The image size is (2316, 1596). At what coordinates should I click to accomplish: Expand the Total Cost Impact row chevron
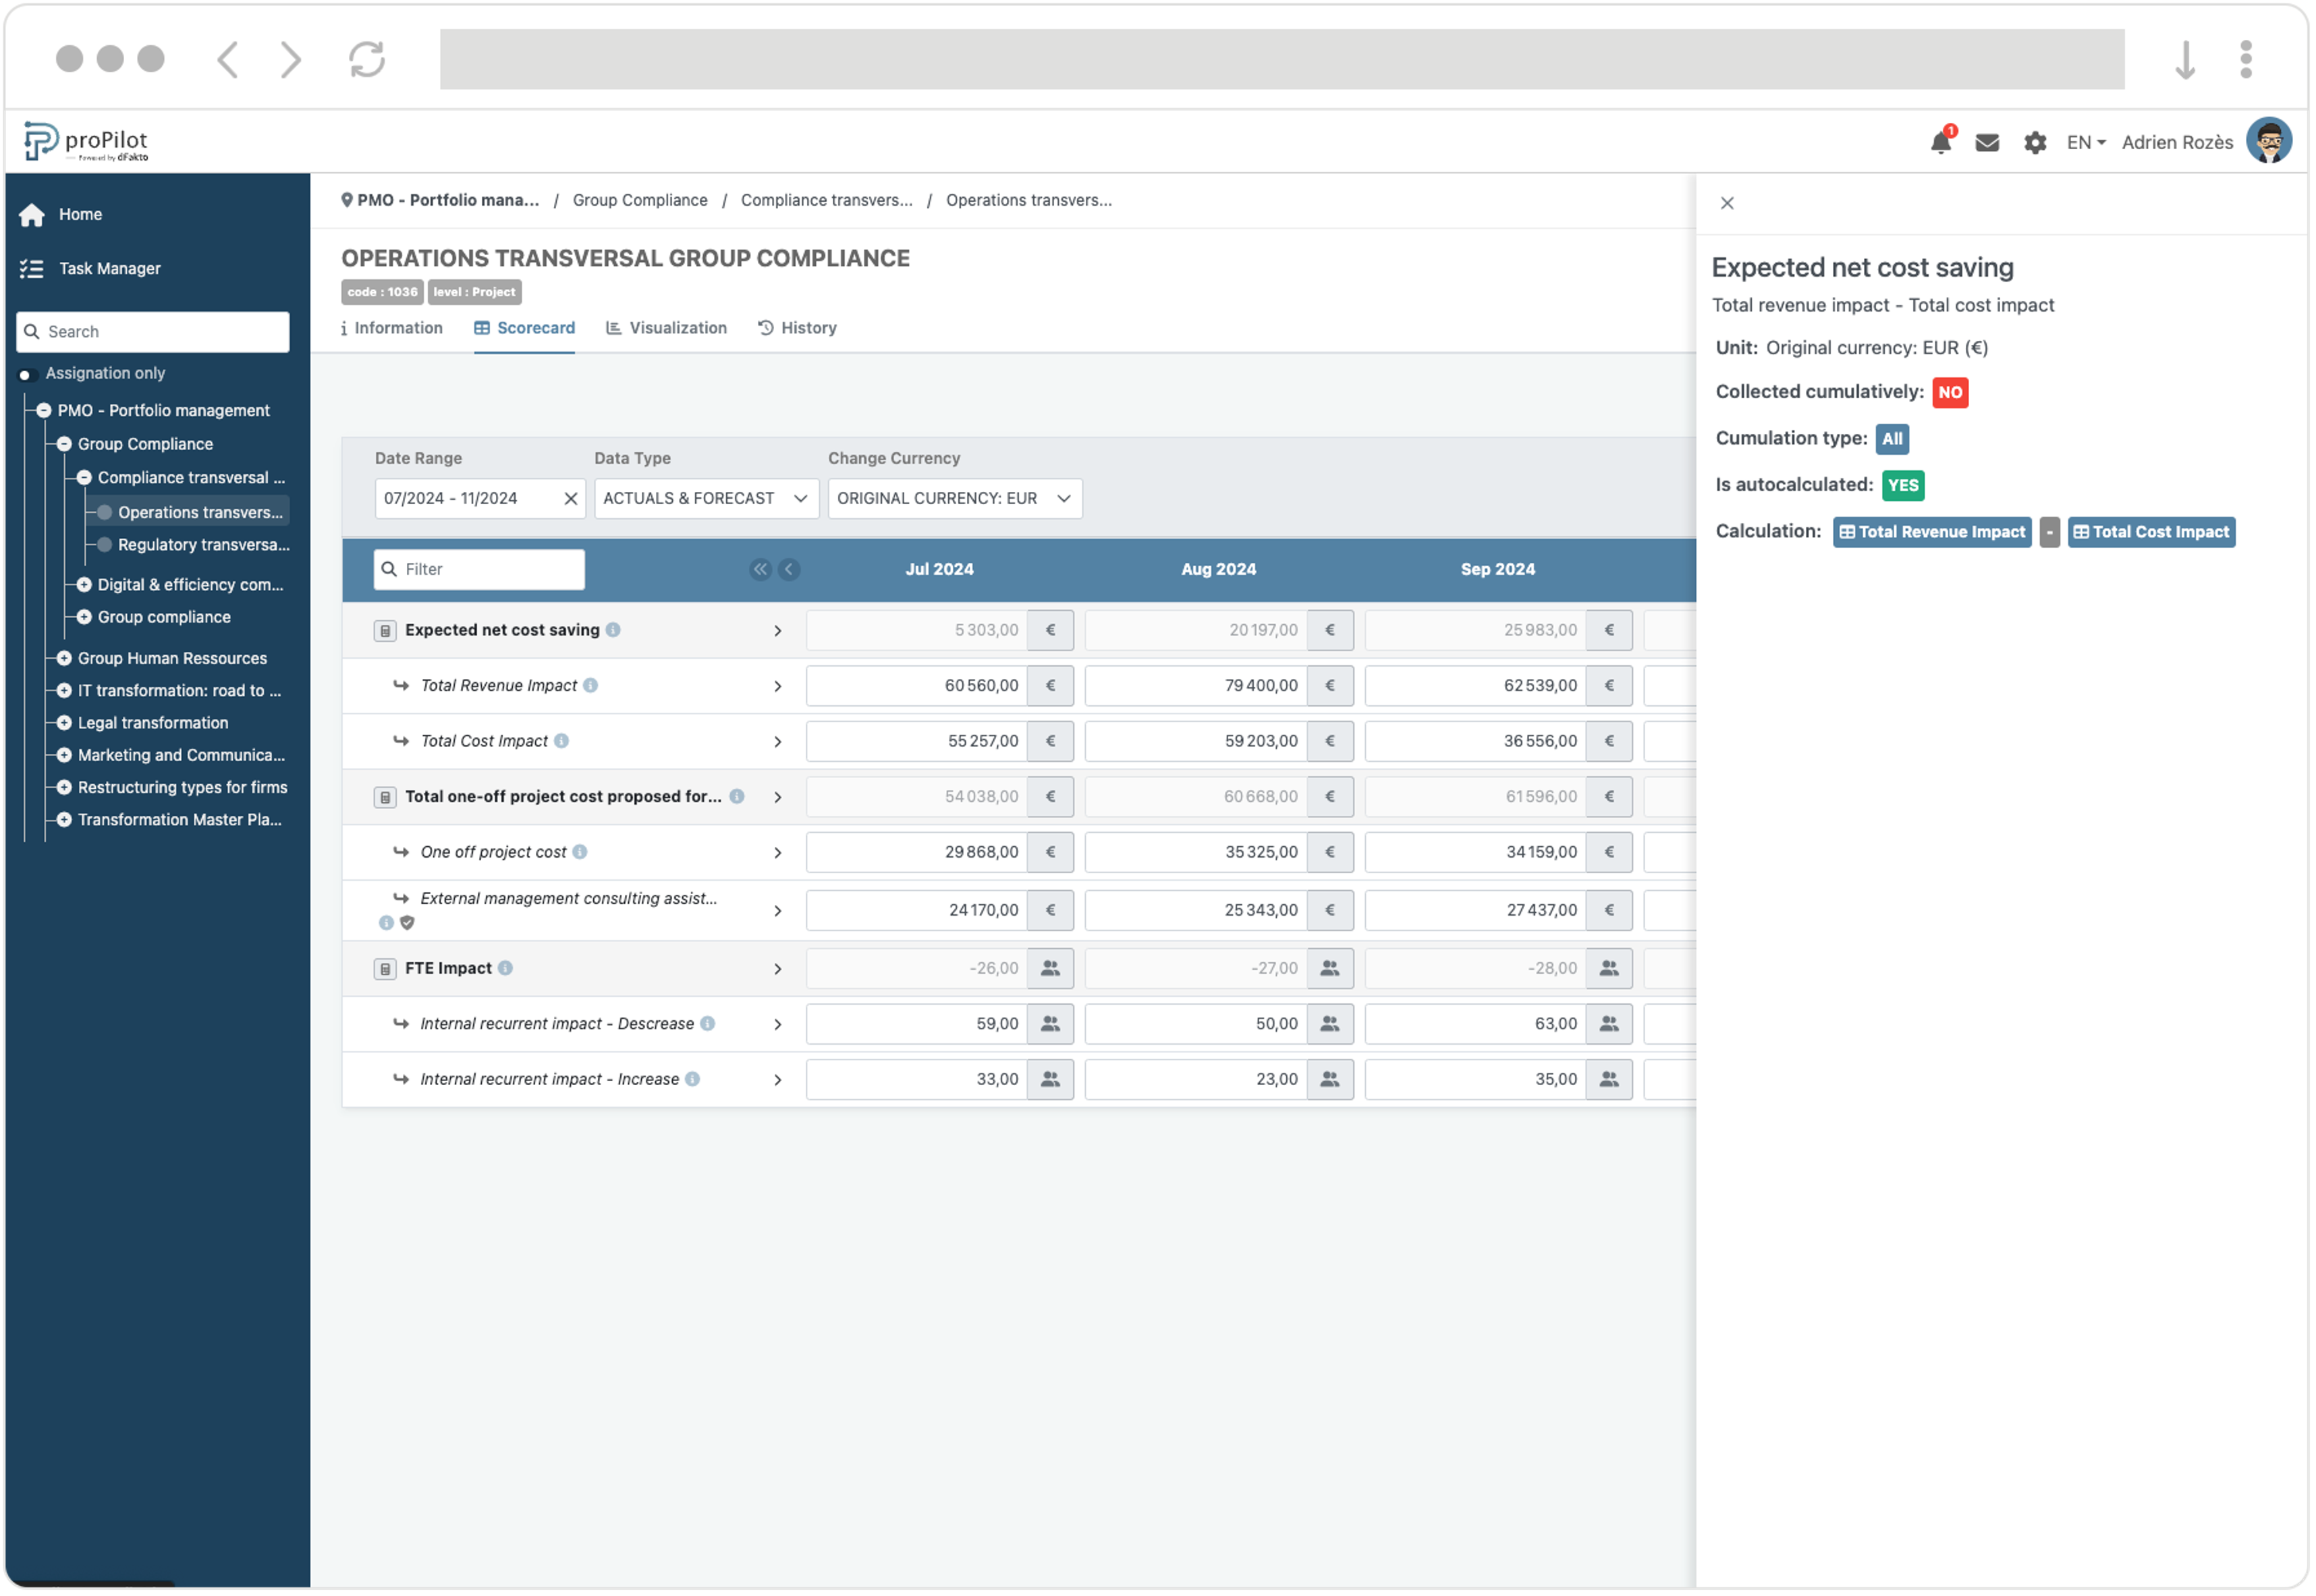coord(777,741)
